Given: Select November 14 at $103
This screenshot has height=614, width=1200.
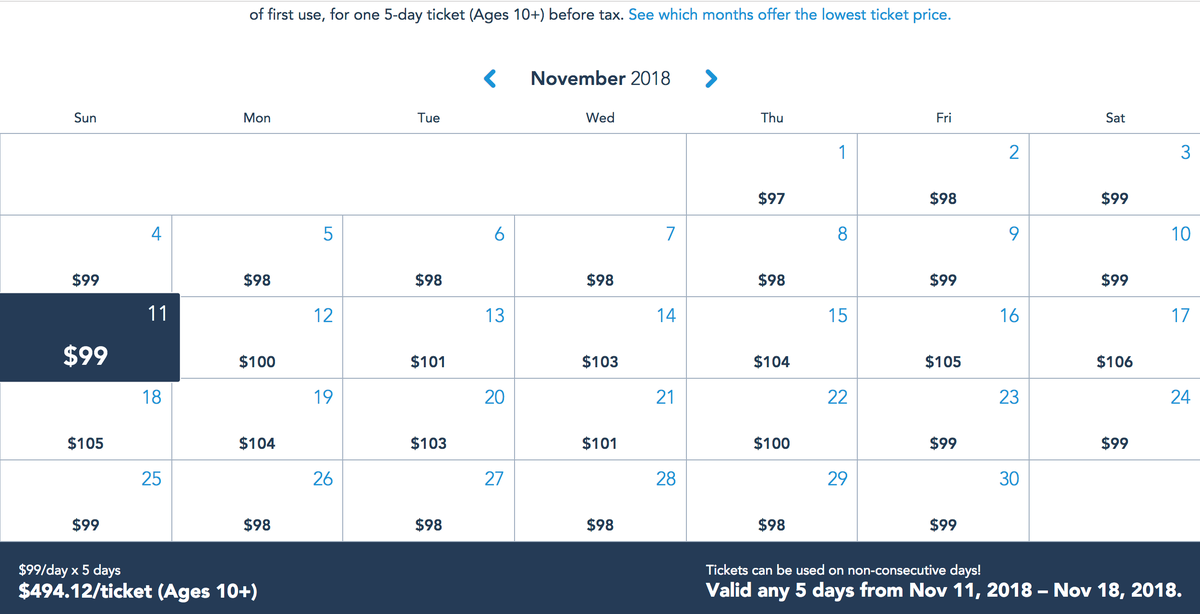Looking at the screenshot, I should coord(600,338).
